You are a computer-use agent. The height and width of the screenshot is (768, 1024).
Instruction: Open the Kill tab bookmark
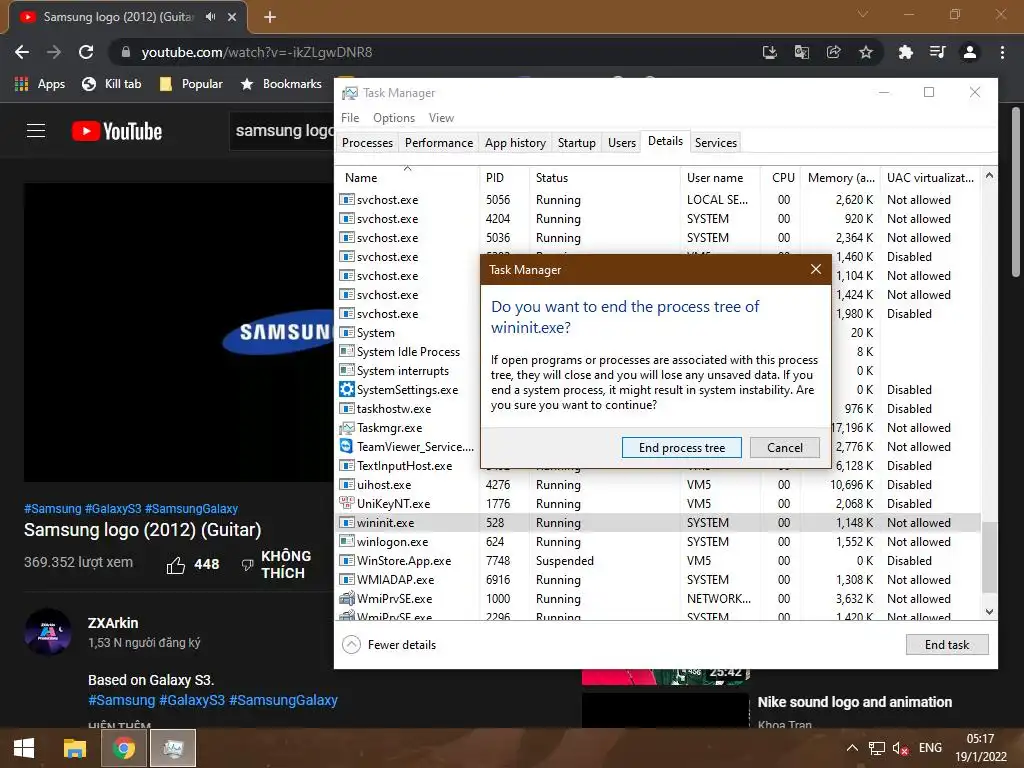pos(112,84)
